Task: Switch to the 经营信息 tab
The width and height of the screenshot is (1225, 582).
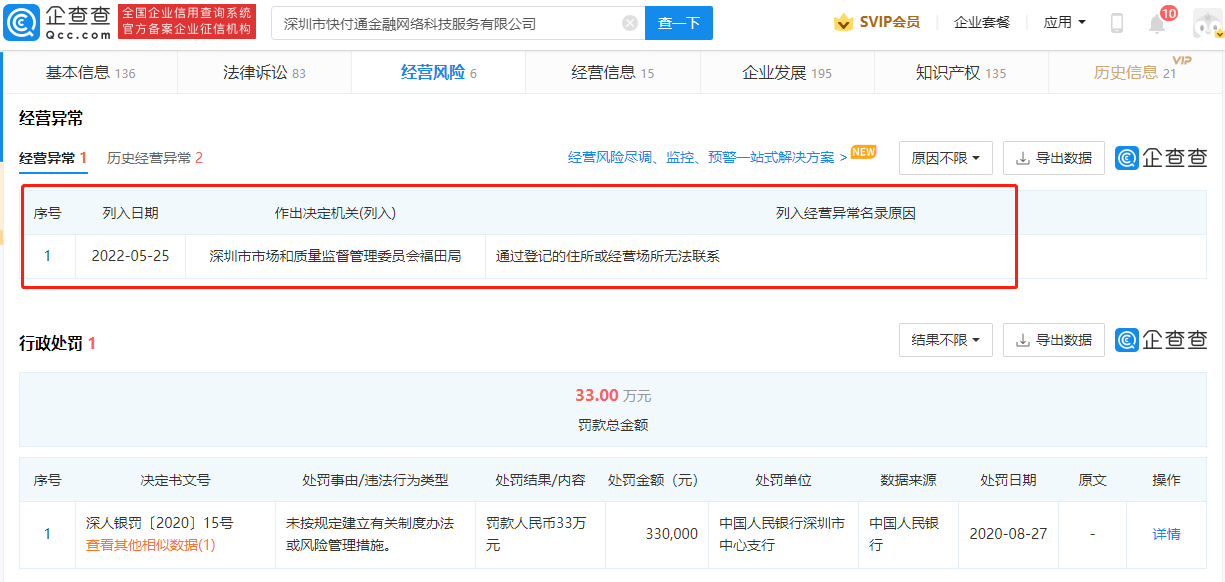Action: pos(612,72)
